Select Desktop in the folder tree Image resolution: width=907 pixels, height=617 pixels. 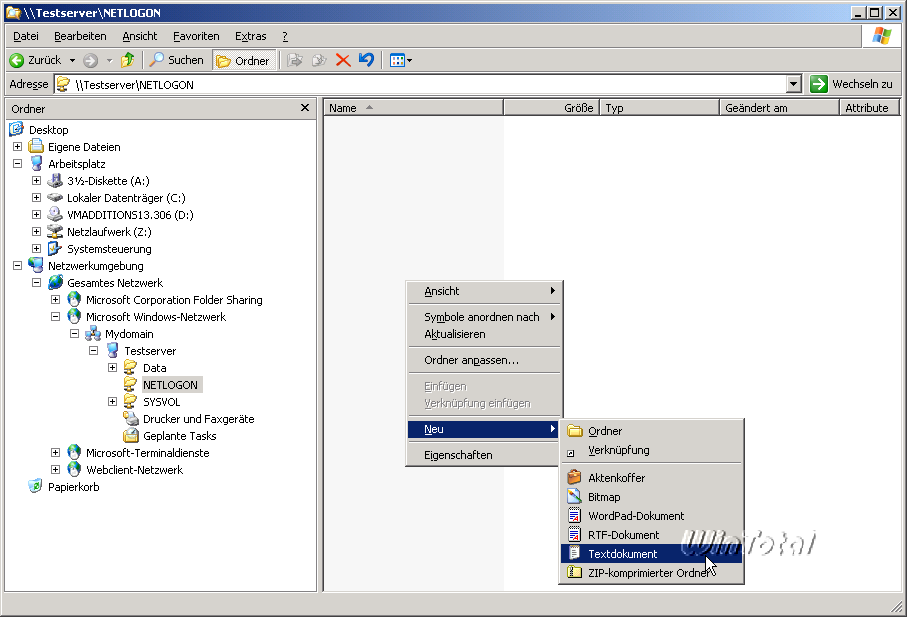click(x=49, y=130)
